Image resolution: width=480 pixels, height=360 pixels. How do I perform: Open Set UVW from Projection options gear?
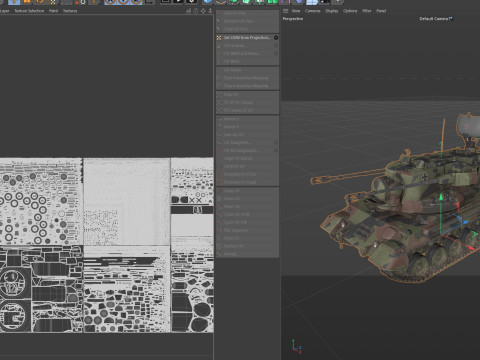276,38
